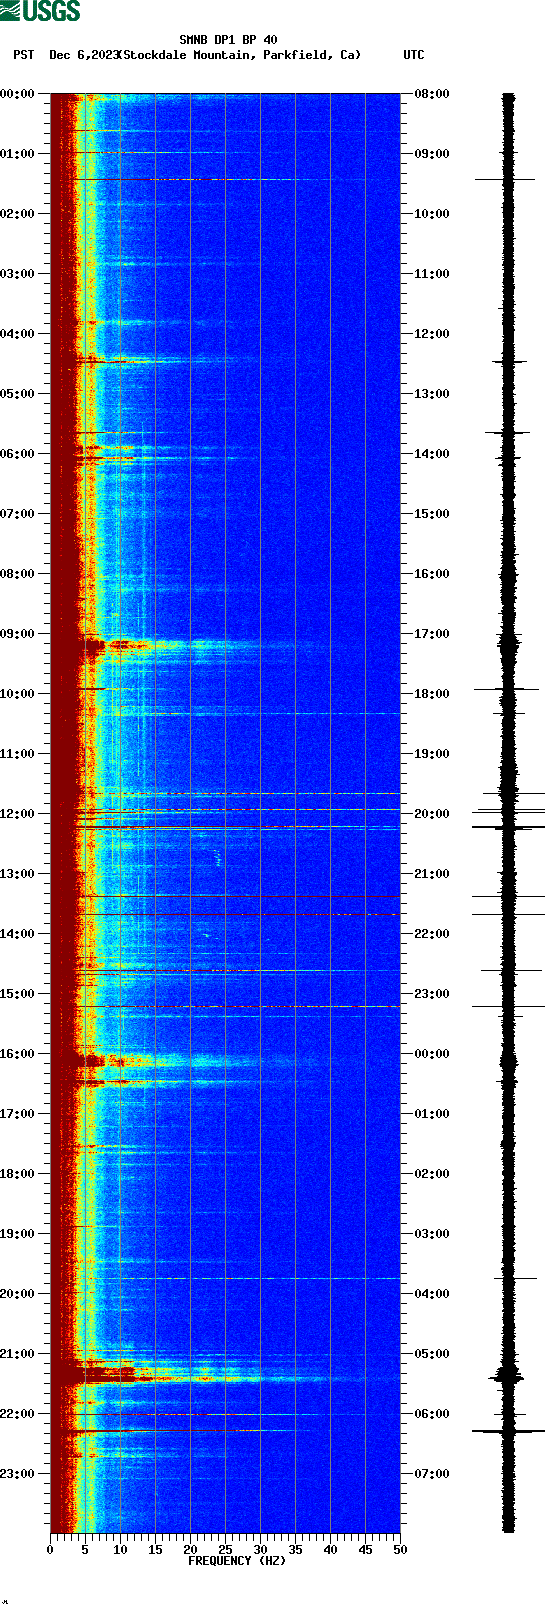Click the 09:00 label on PST axis
The height and width of the screenshot is (1613, 552).
click(18, 634)
